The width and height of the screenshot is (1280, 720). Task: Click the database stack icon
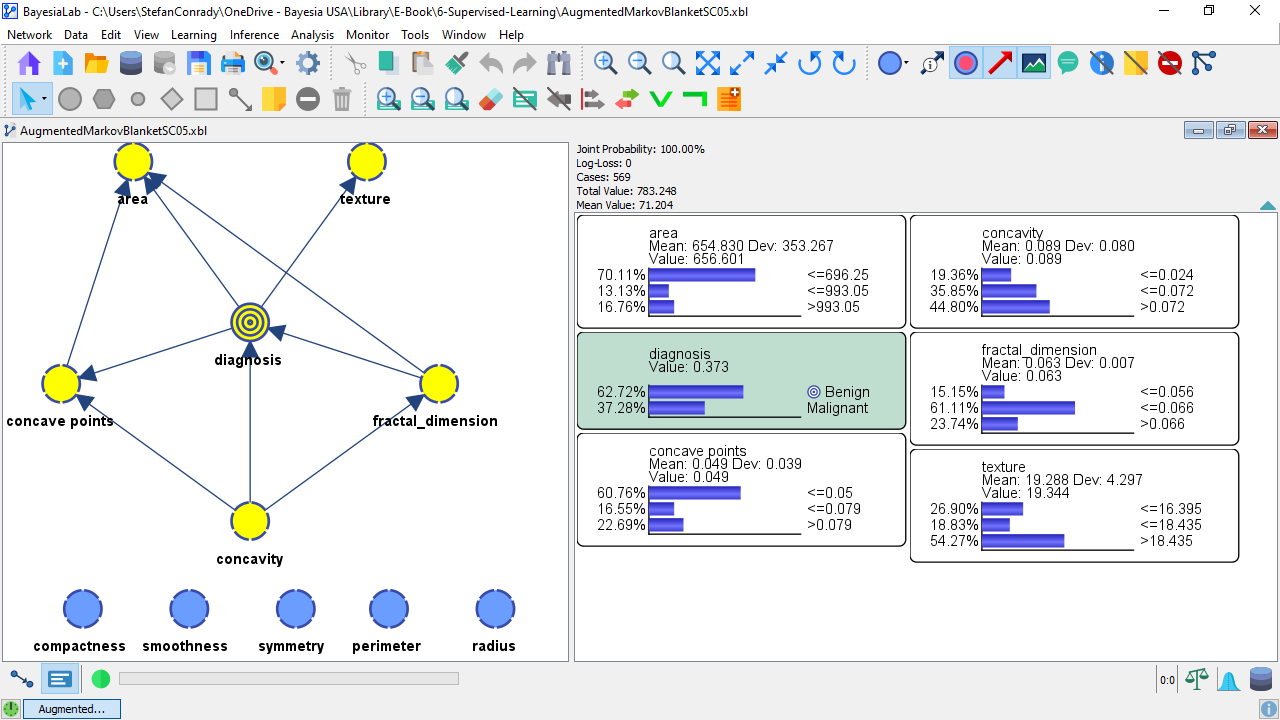[x=131, y=64]
